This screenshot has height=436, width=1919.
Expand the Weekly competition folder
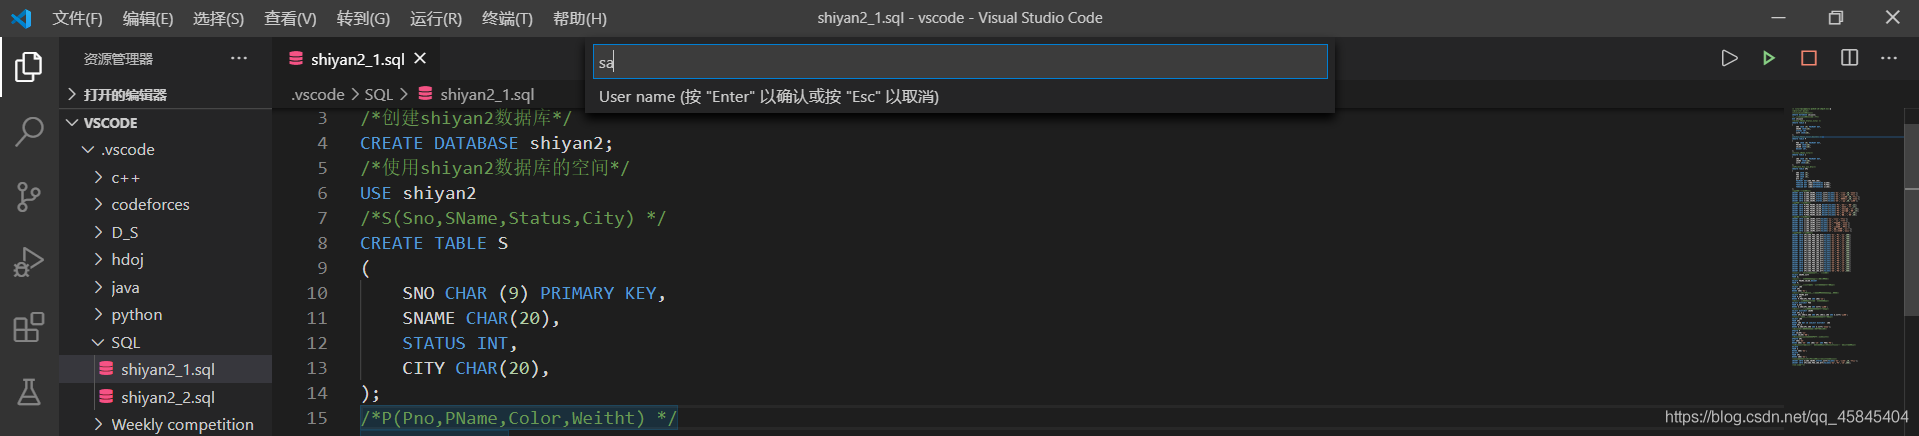pos(165,424)
